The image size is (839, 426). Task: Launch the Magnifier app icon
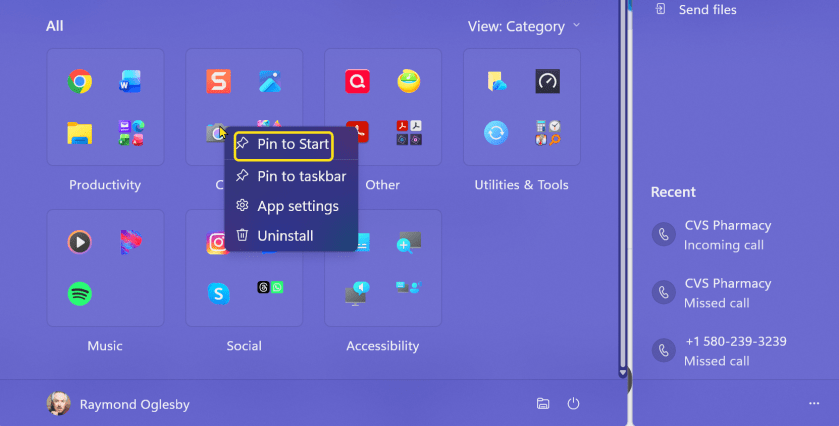[409, 242]
